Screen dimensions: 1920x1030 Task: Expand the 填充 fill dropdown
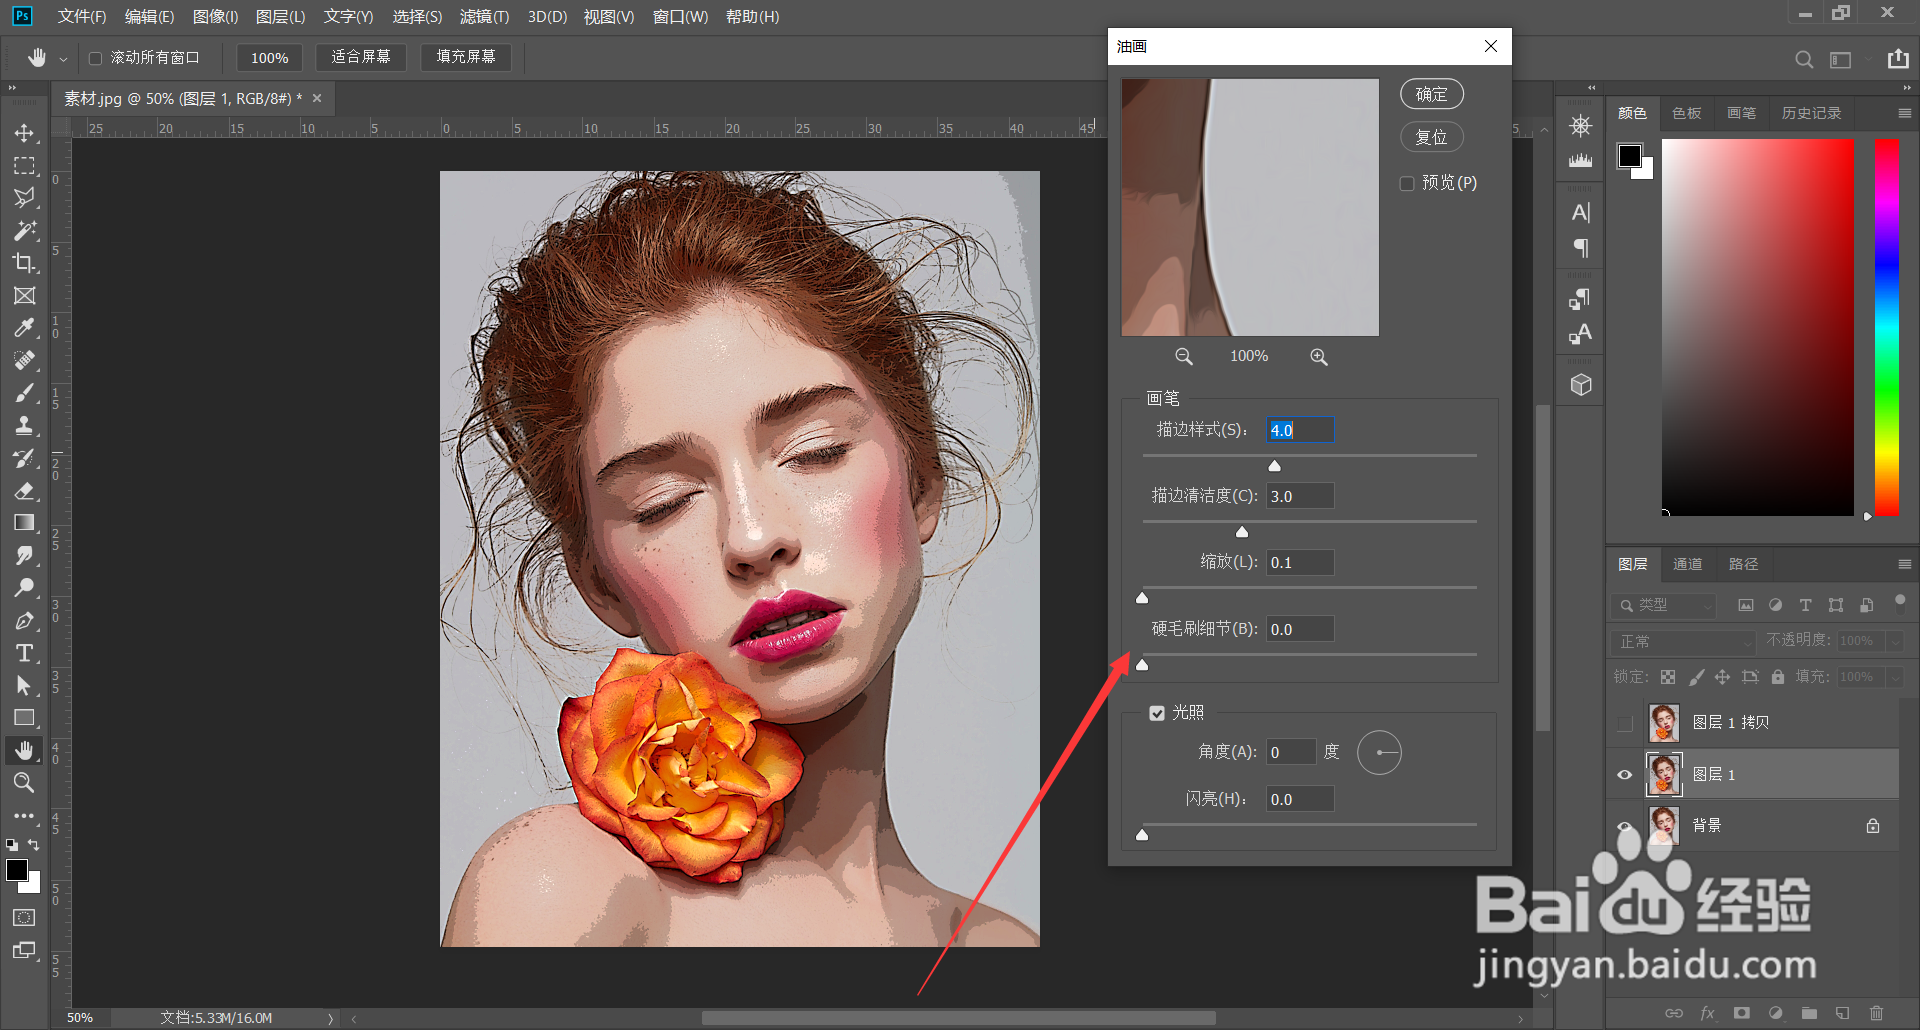pyautogui.click(x=1895, y=677)
